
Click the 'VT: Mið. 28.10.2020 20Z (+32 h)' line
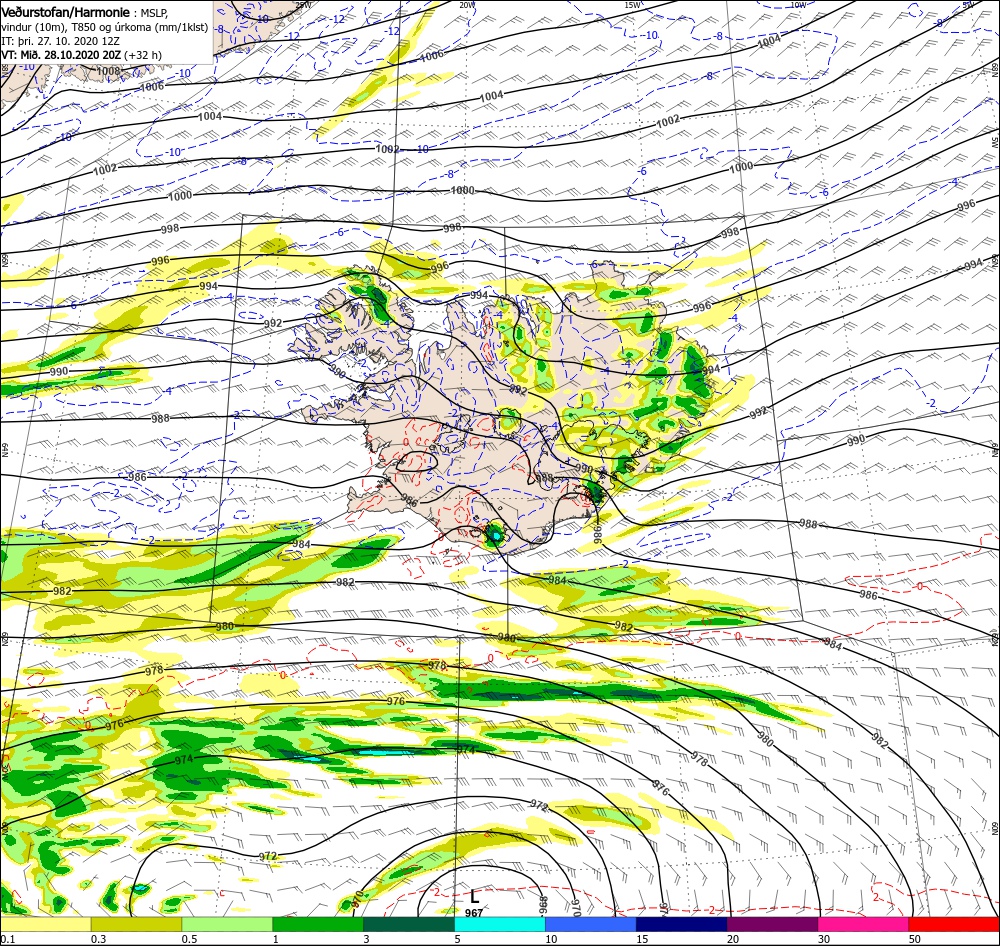pyautogui.click(x=82, y=55)
